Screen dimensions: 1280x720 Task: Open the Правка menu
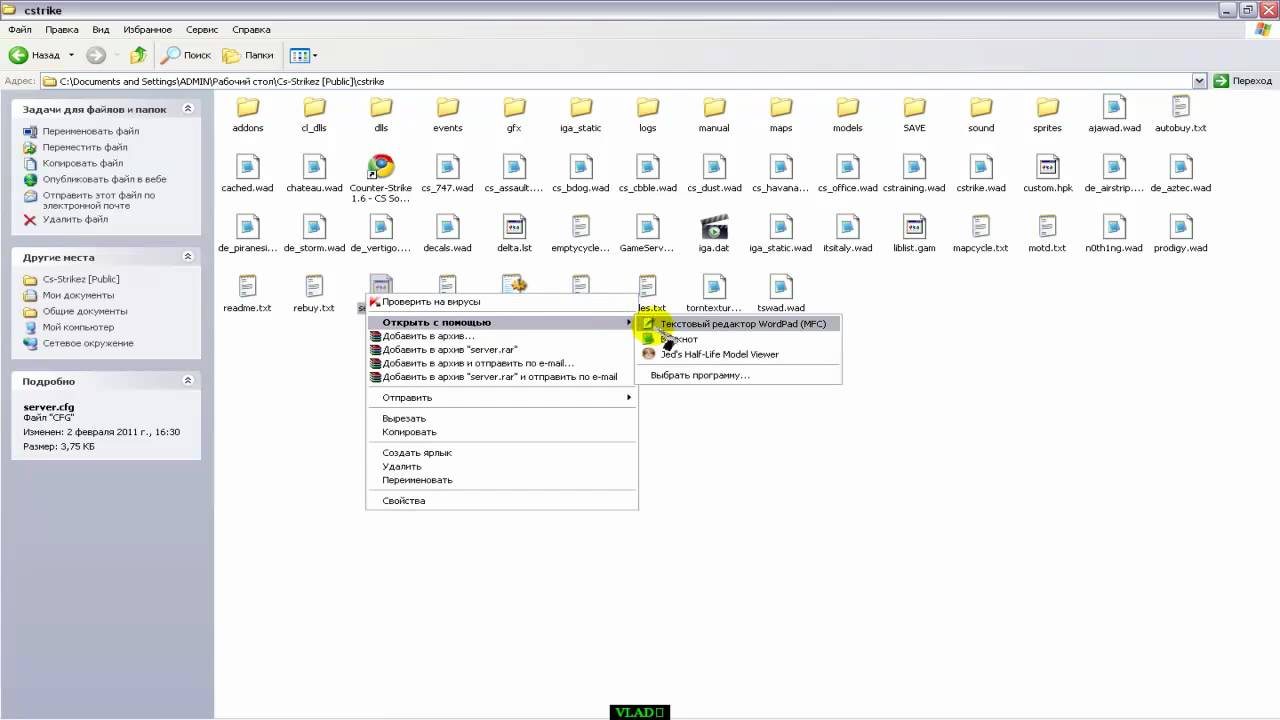pos(62,30)
